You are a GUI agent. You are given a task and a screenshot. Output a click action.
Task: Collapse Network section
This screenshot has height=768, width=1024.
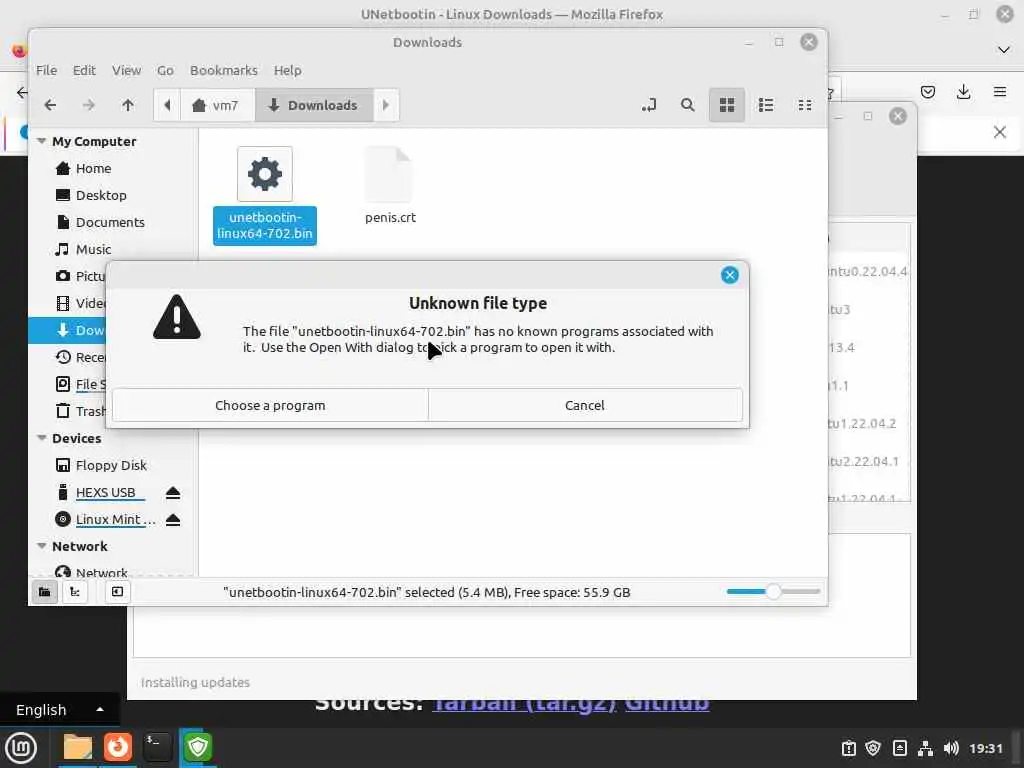pos(41,546)
